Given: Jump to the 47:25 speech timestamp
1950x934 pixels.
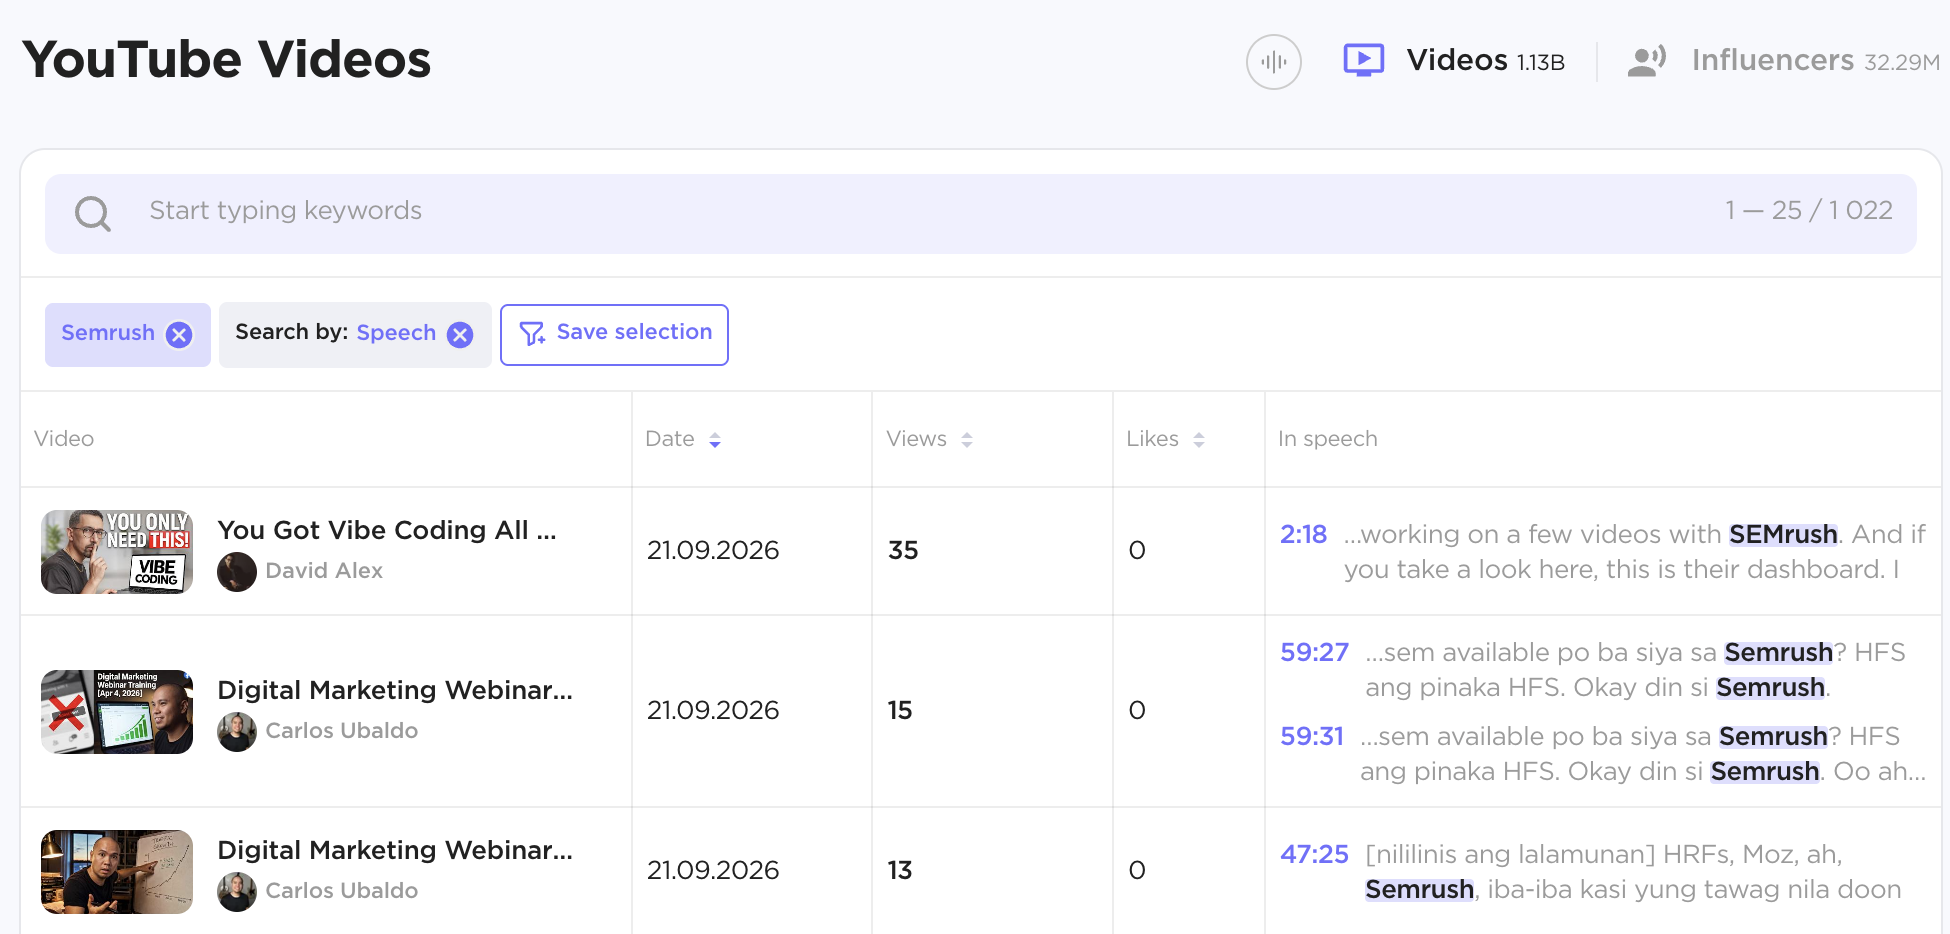Looking at the screenshot, I should click(1314, 855).
